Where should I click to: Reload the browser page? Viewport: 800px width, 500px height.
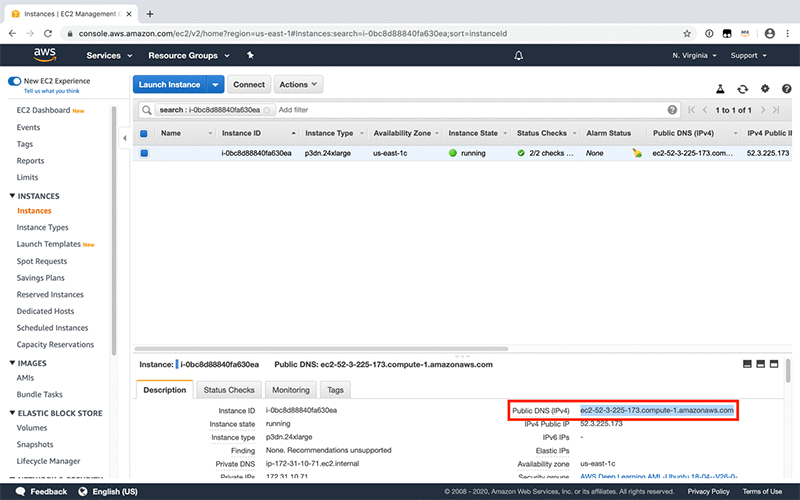coord(48,34)
